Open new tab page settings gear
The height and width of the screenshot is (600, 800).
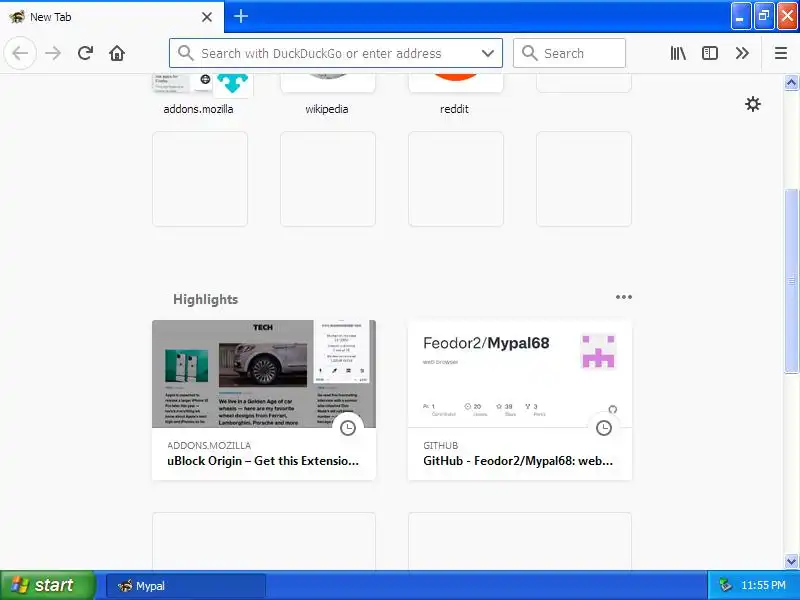point(753,104)
